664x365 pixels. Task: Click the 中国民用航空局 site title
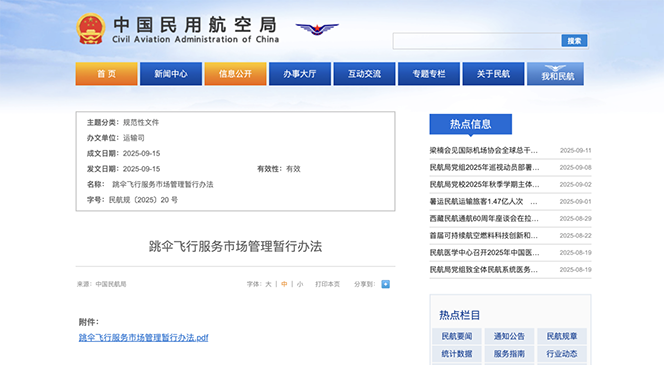195,25
